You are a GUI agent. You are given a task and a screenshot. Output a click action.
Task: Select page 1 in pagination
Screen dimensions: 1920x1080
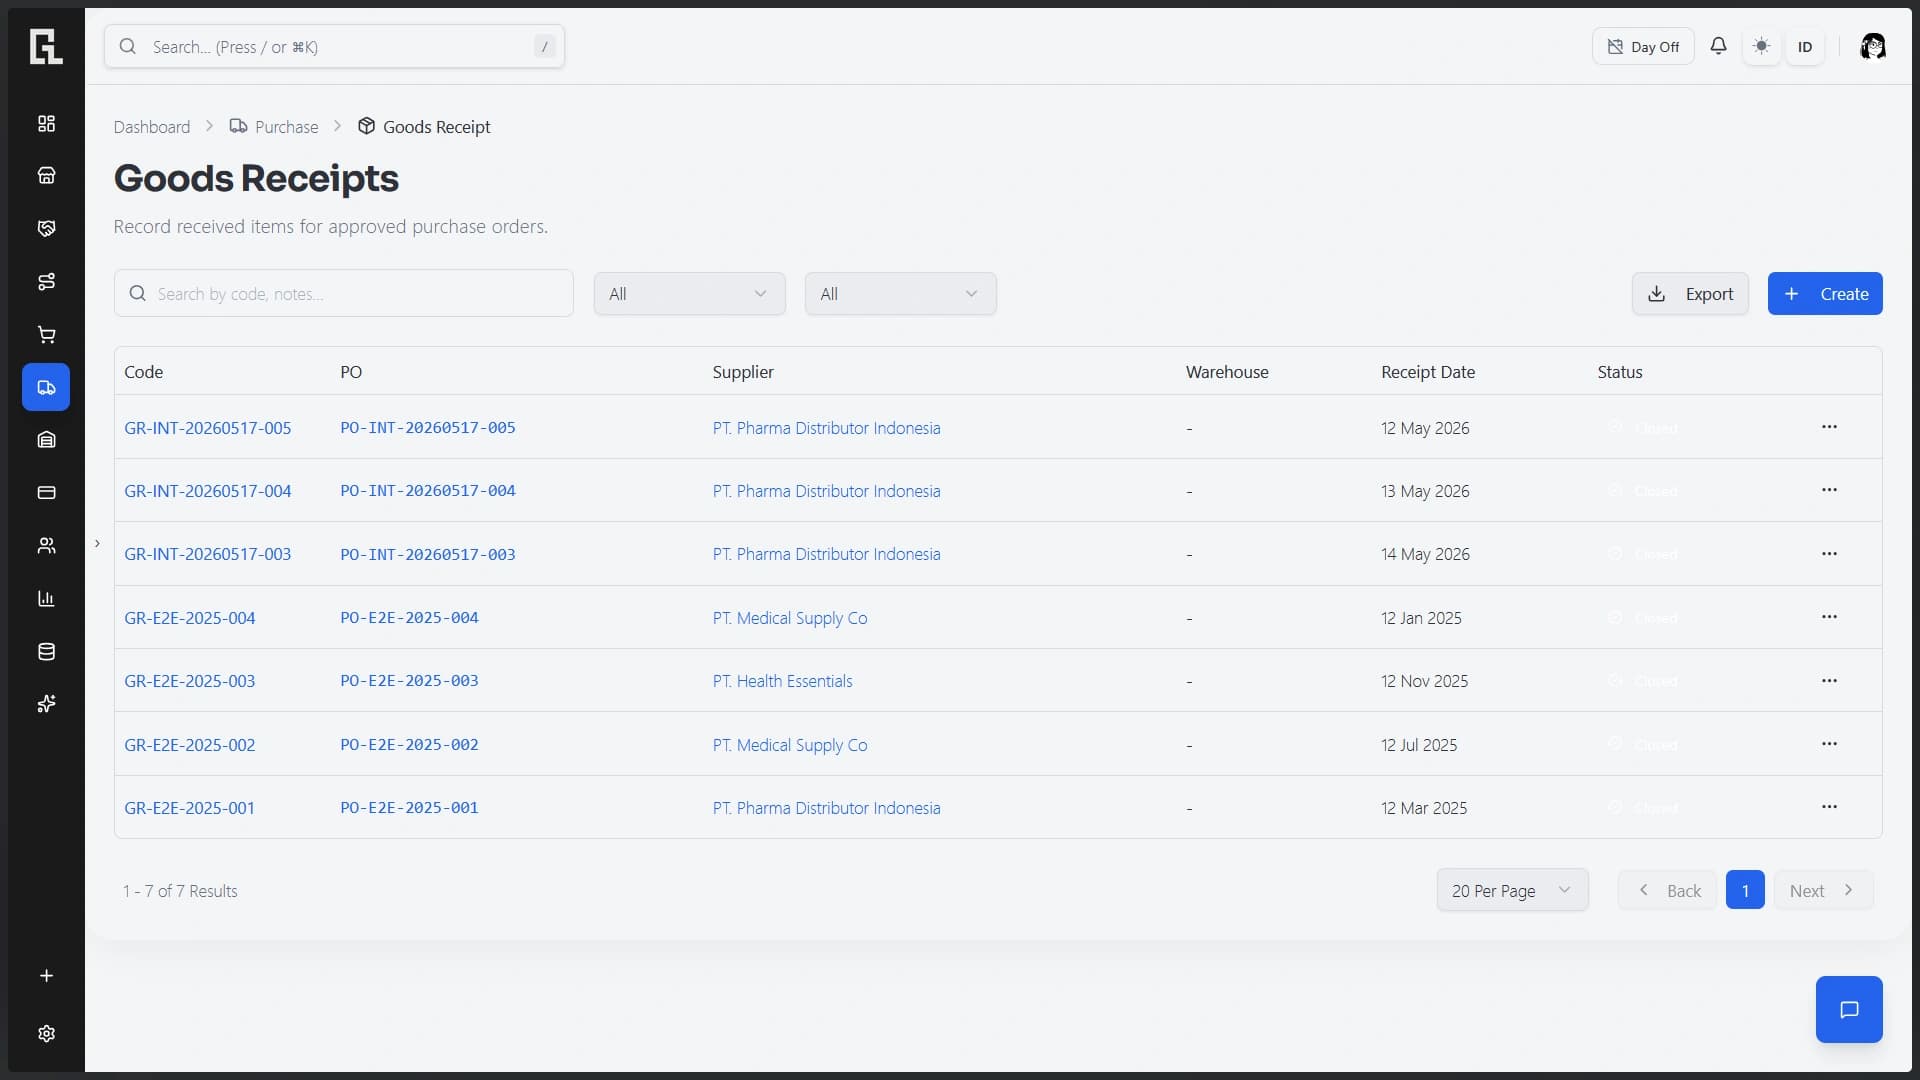(x=1745, y=890)
